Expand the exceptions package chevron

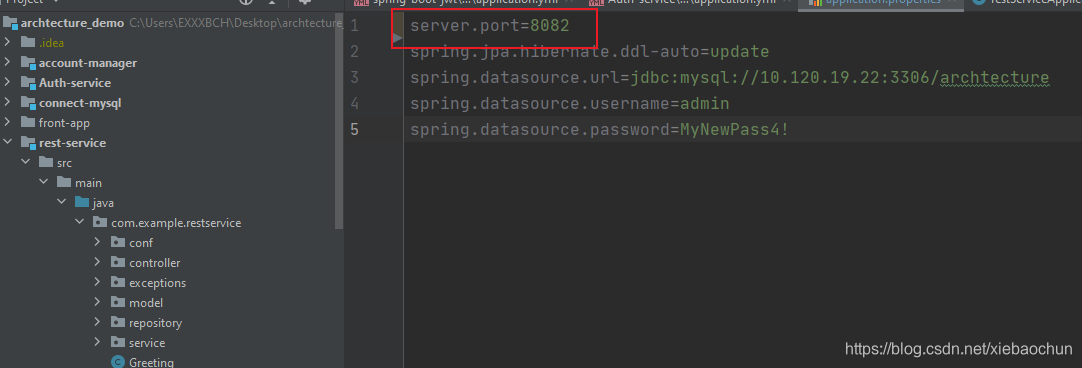click(97, 283)
